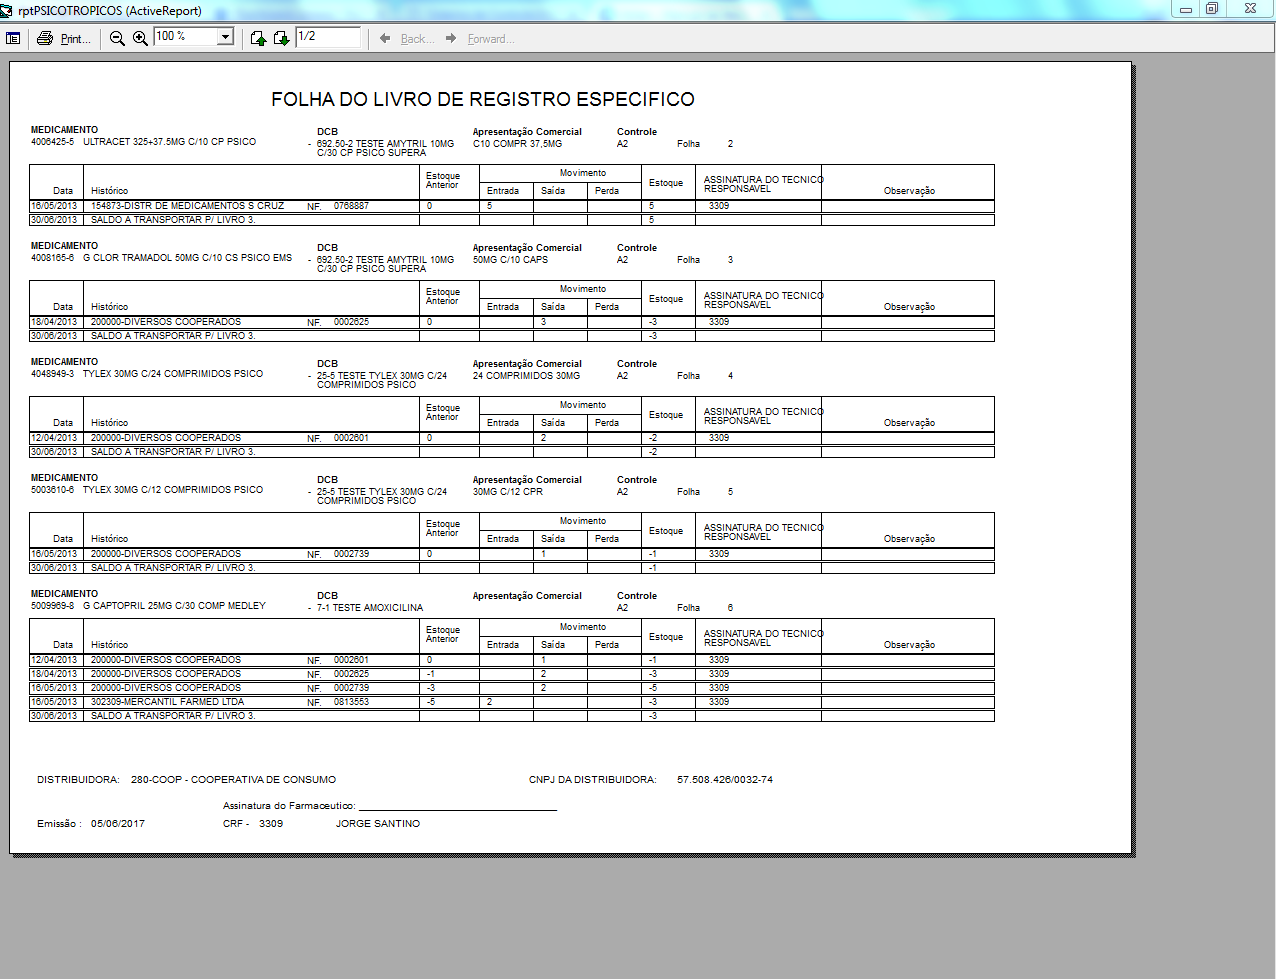
Task: Click medication code 4006425-5
Action: click(52, 142)
